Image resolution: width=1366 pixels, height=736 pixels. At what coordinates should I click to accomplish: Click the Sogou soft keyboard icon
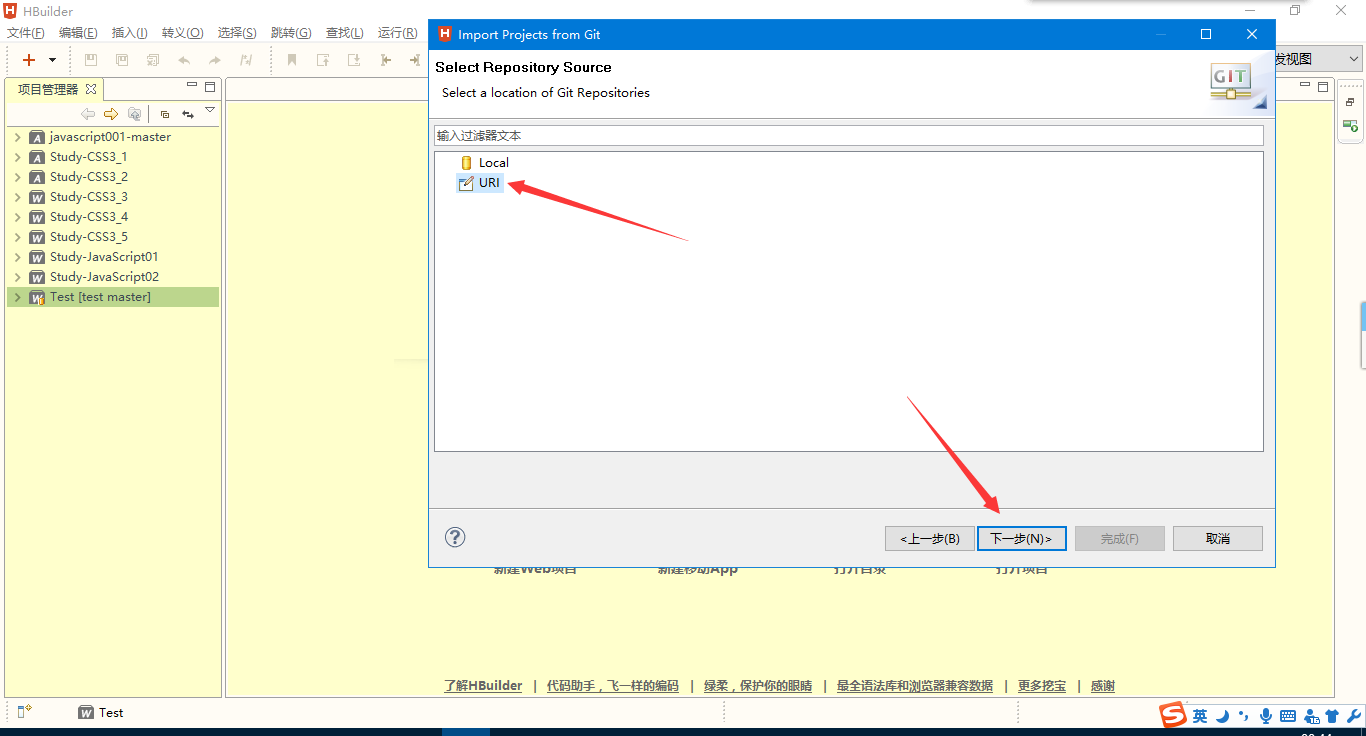tap(1288, 716)
